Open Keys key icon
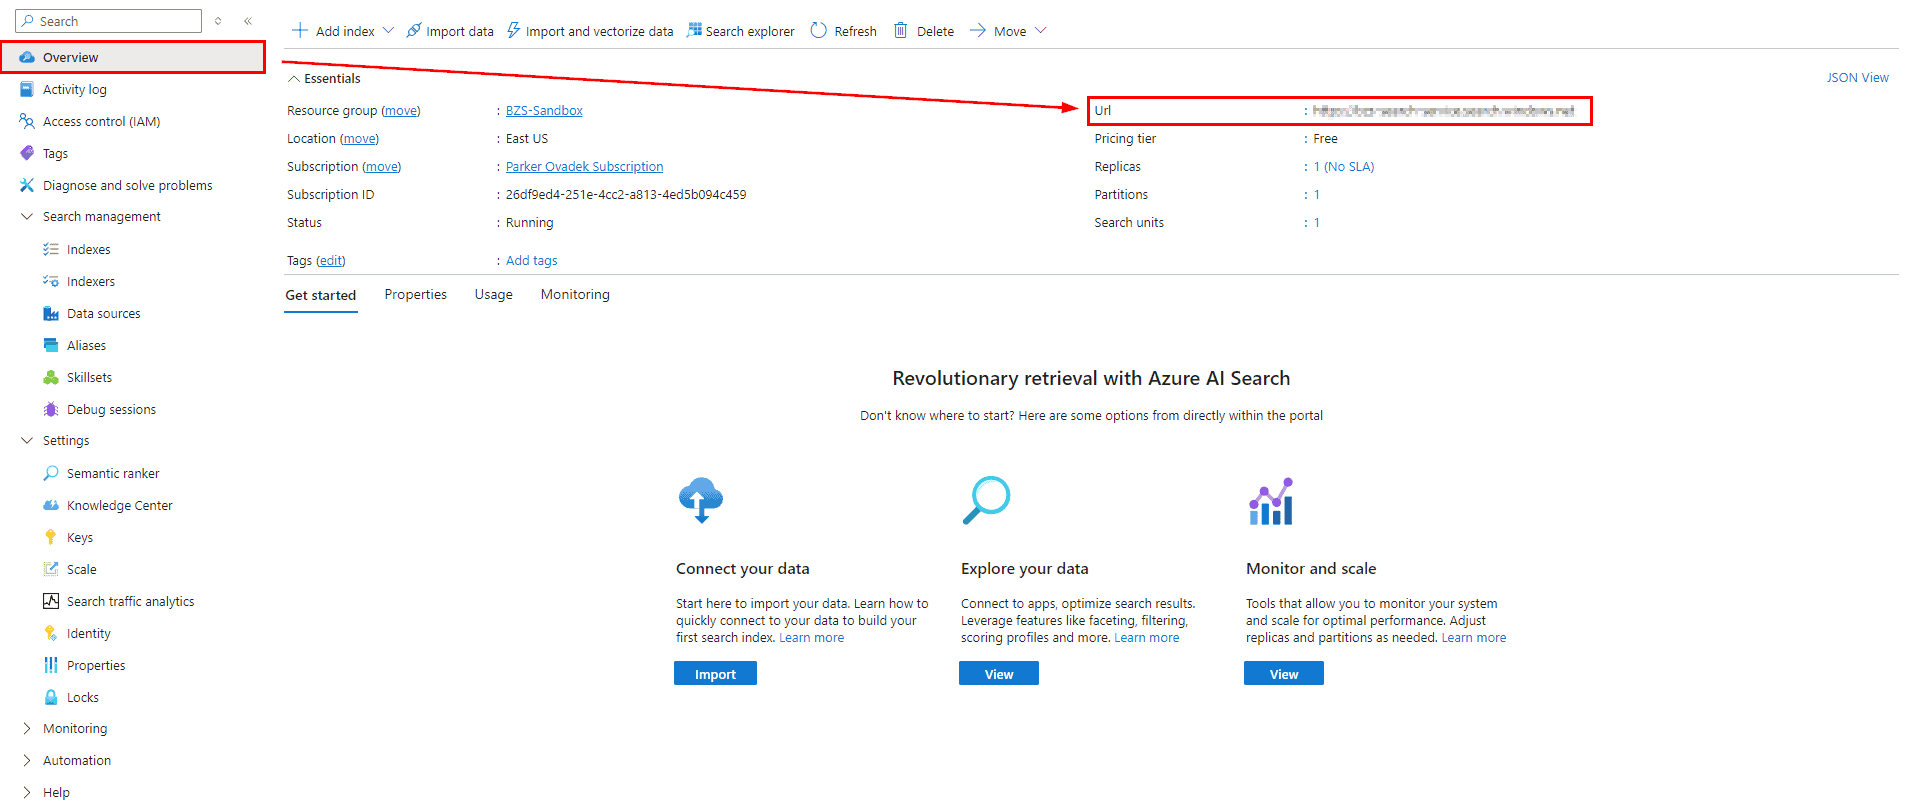This screenshot has width=1911, height=811. [51, 537]
